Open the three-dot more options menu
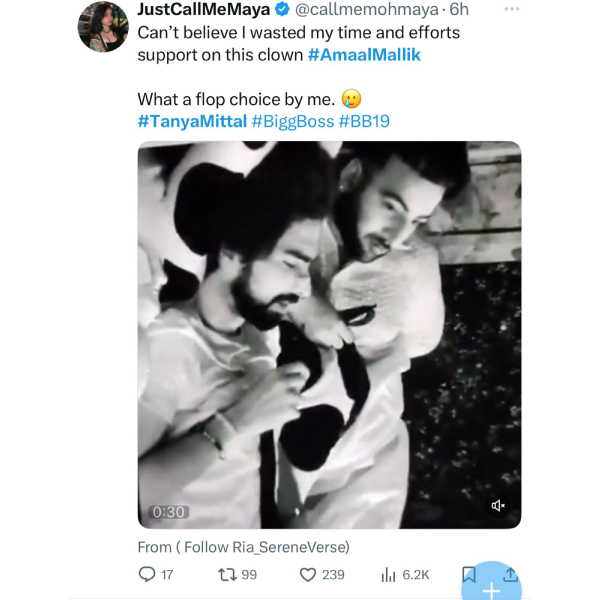Viewport: 600px width, 600px height. coord(512,9)
